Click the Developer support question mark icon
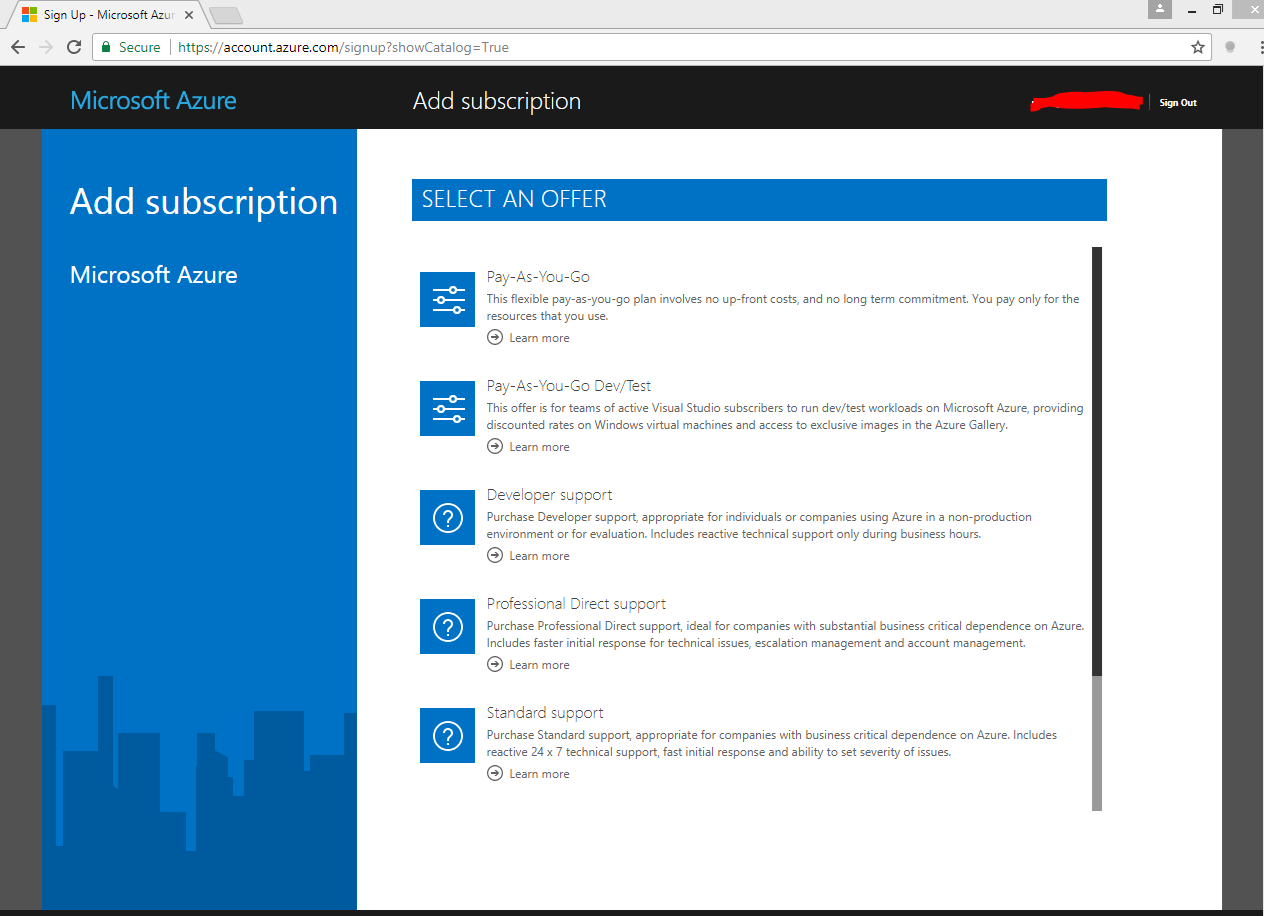Screen dimensions: 1264x916 click(x=447, y=517)
